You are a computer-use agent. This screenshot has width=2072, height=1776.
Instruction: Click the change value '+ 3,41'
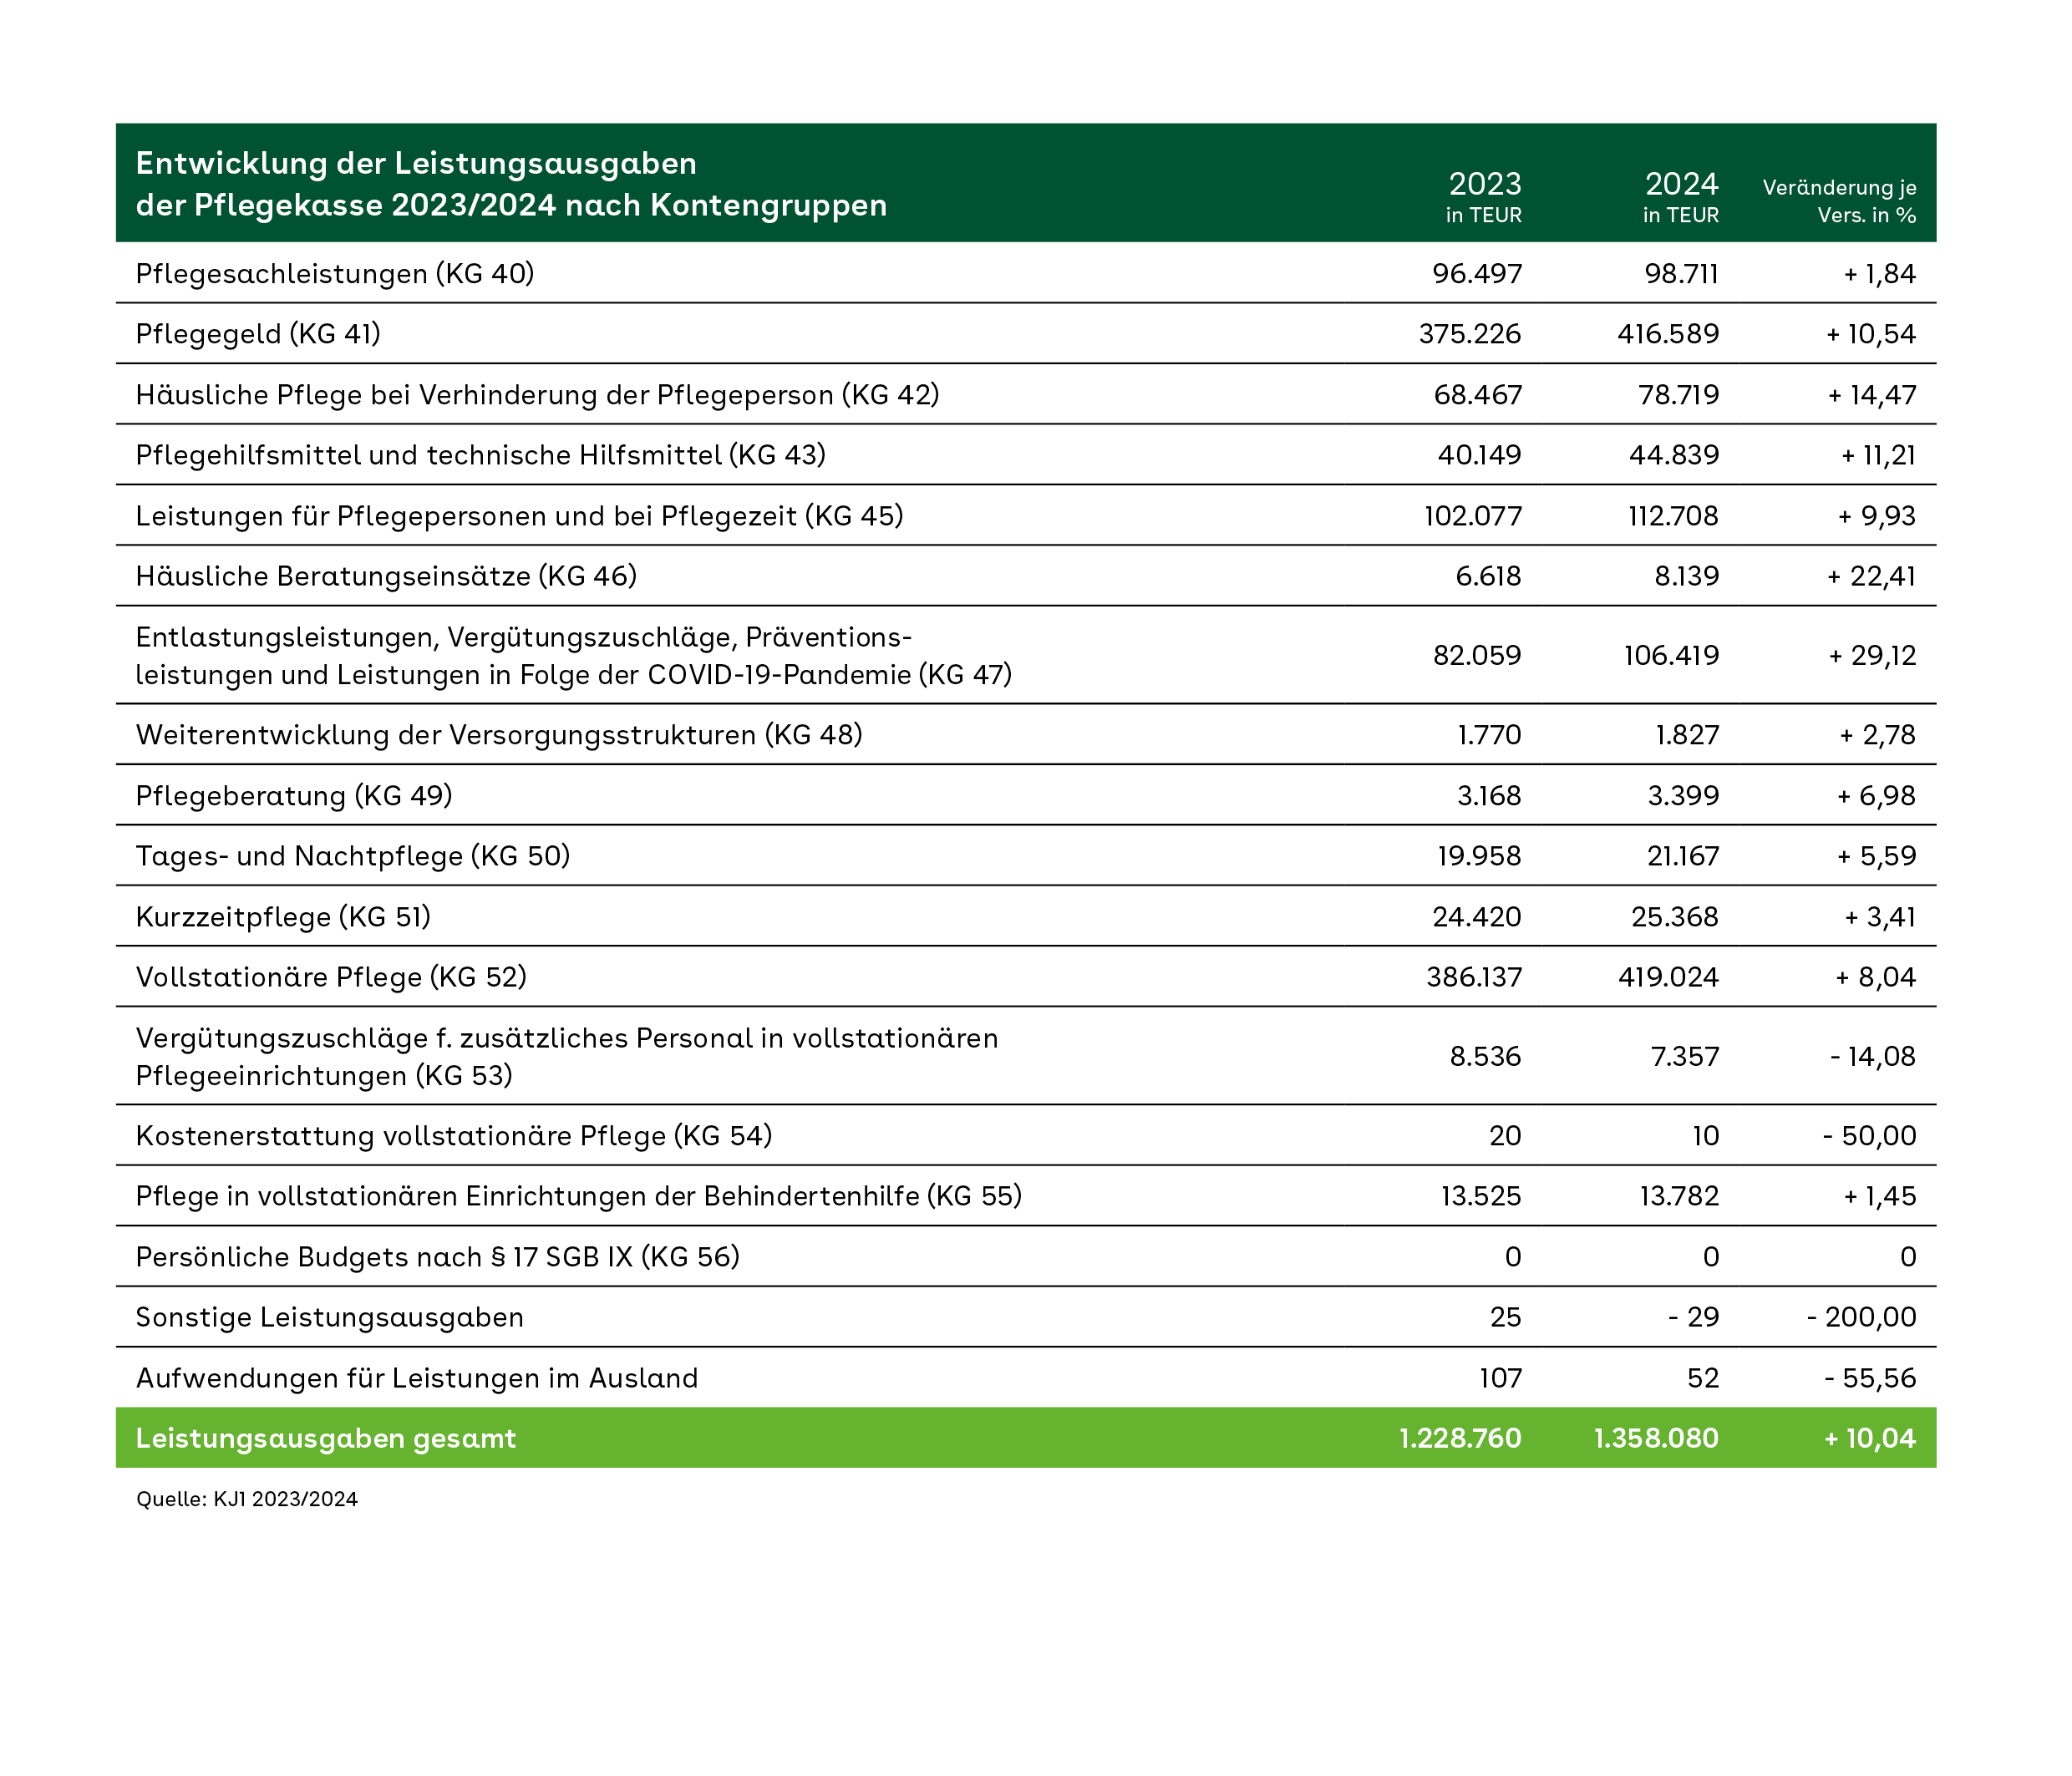click(x=1880, y=917)
